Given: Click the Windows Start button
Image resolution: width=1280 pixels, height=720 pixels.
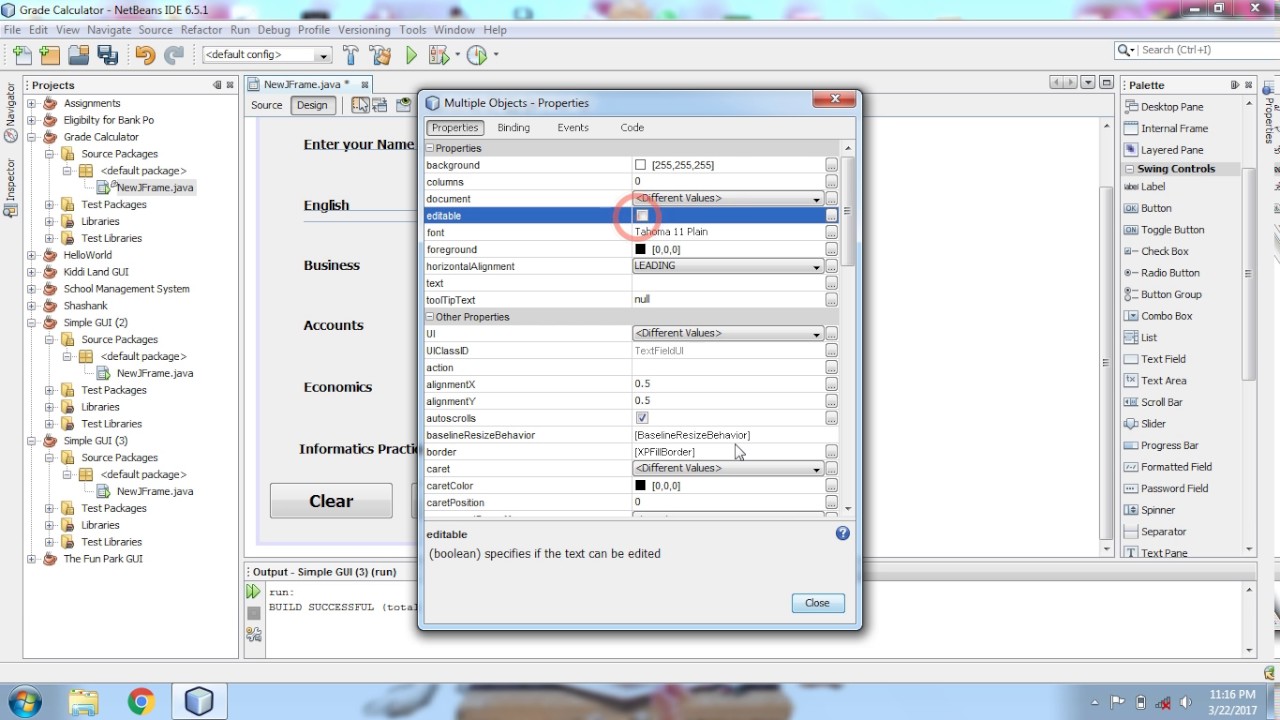Looking at the screenshot, I should pos(23,701).
